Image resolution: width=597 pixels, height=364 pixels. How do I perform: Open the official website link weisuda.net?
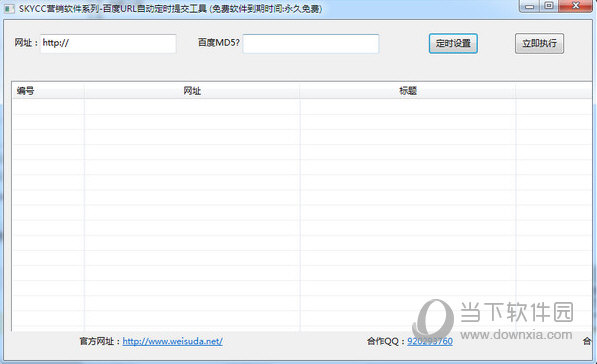pyautogui.click(x=172, y=341)
